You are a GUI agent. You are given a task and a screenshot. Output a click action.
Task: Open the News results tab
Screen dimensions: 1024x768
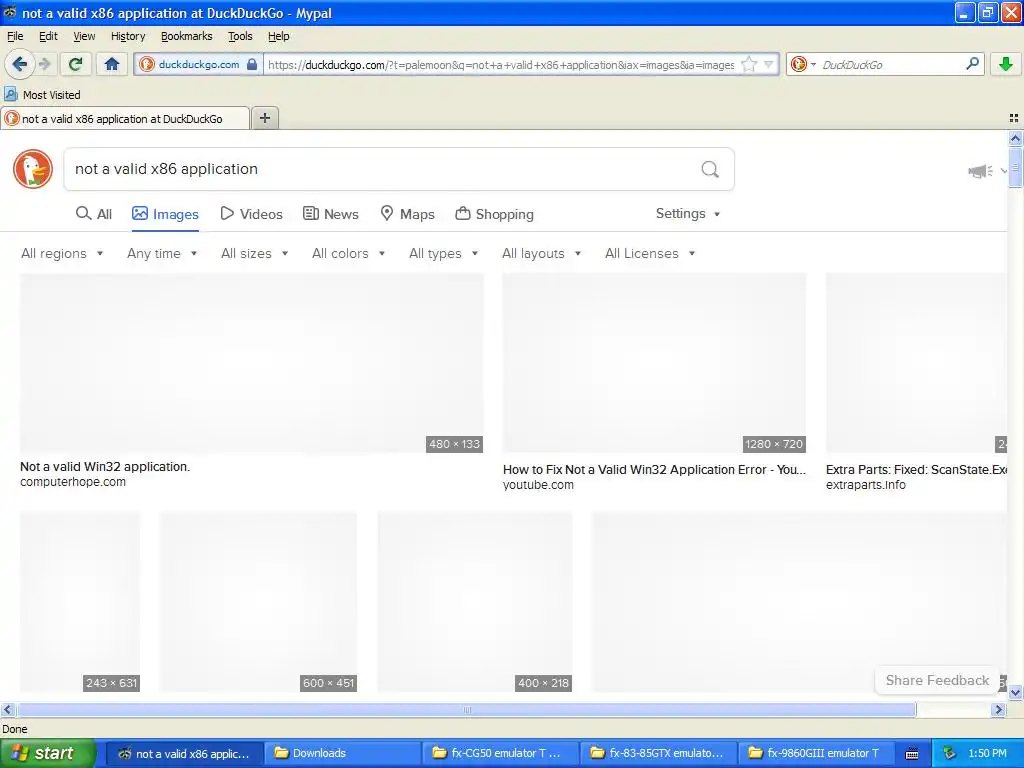pos(330,214)
